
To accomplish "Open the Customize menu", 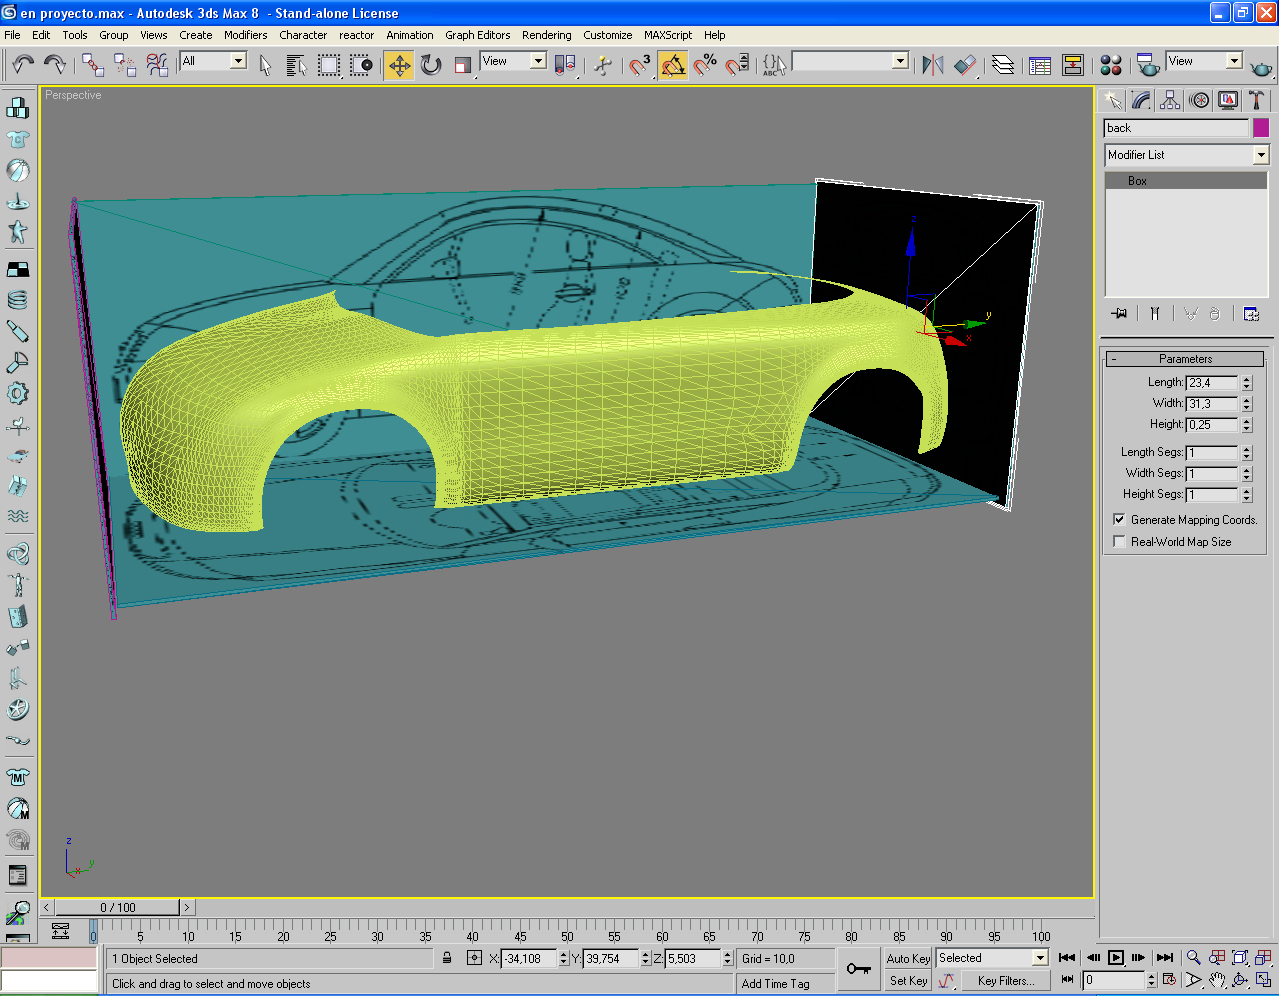I will 607,35.
